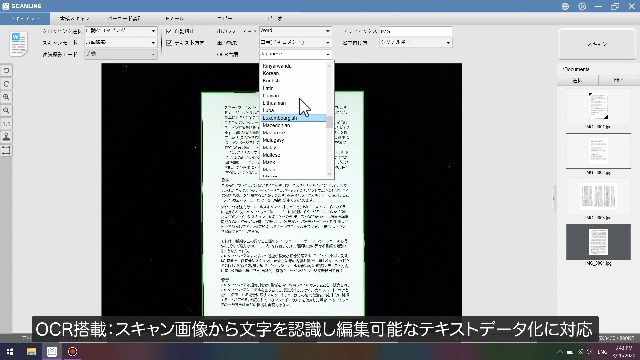Image resolution: width=640 pixels, height=360 pixels.
Task: Click the language list scroll up arrow
Action: (x=330, y=65)
